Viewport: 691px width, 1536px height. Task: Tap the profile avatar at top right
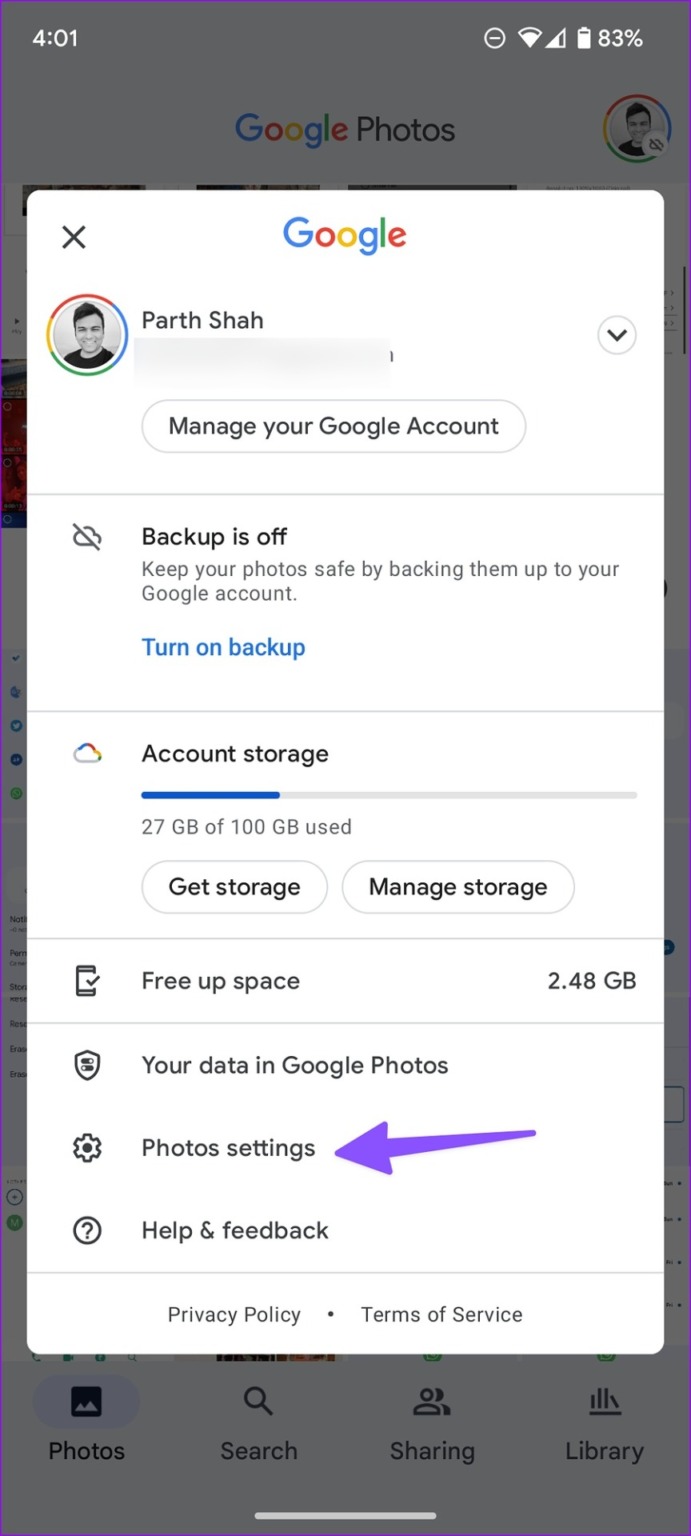(636, 128)
